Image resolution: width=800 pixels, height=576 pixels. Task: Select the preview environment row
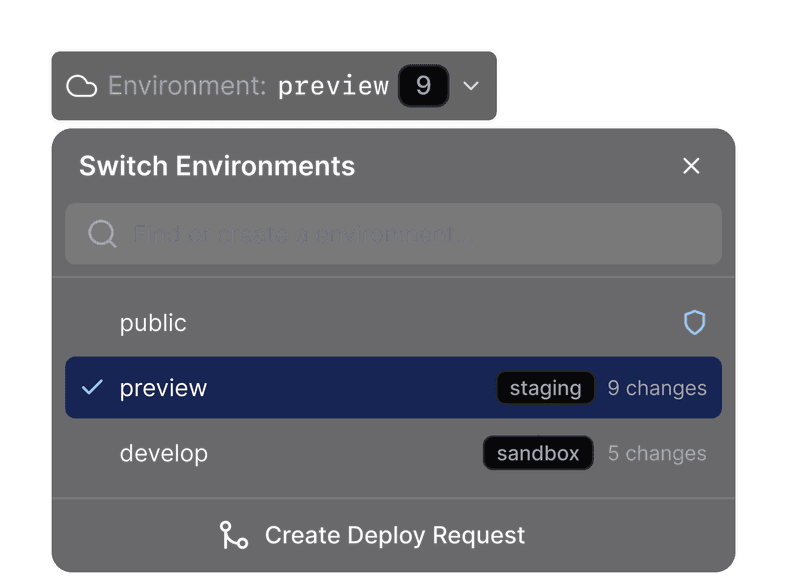[300, 388]
